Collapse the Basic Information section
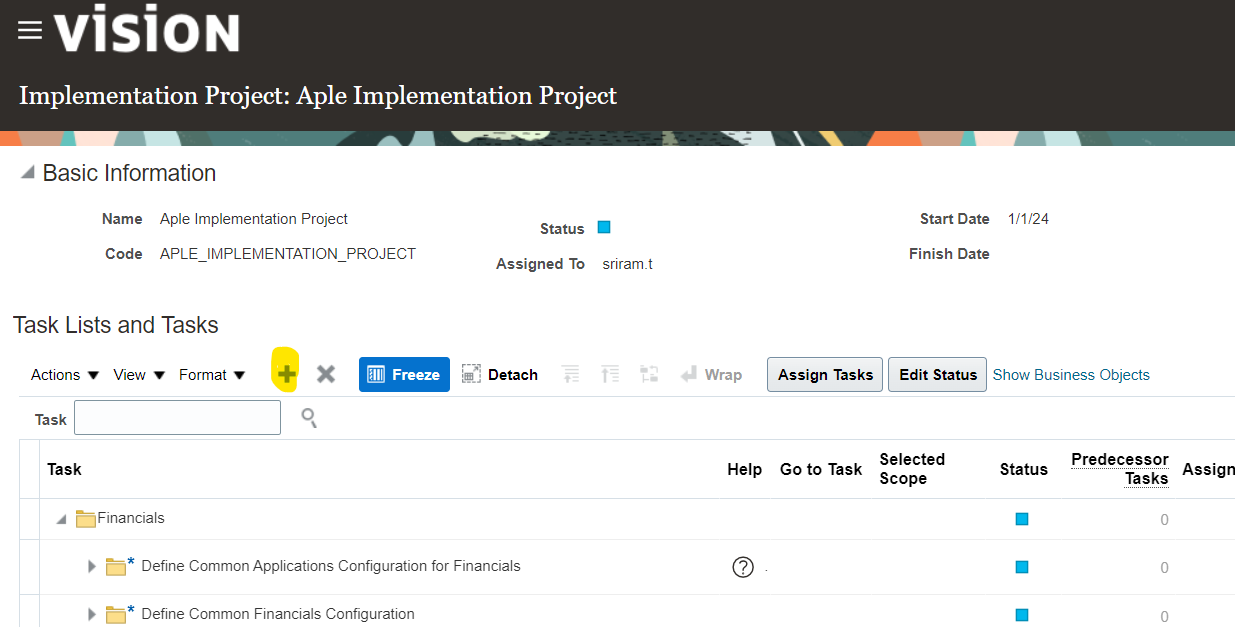1235x627 pixels. tap(27, 173)
